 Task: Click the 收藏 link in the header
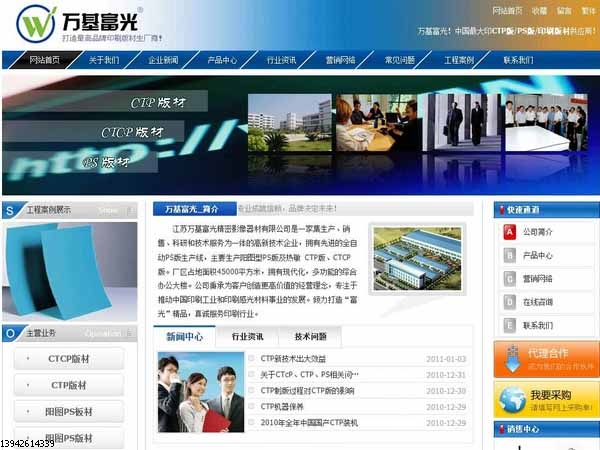[x=539, y=11]
